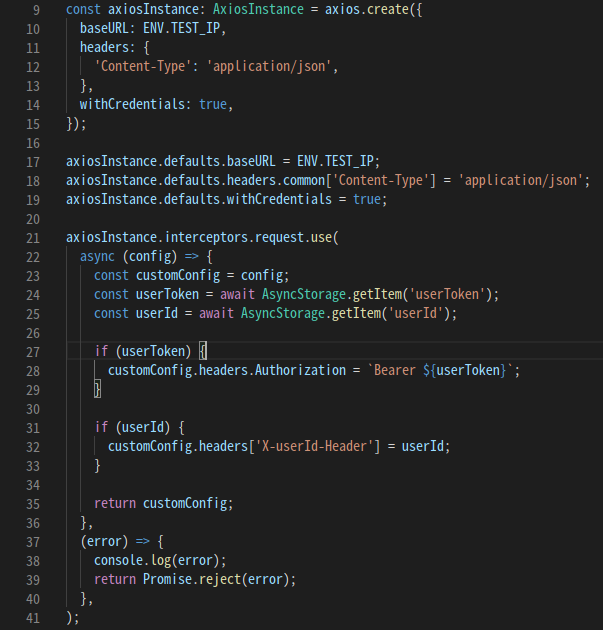Click the highlighted closing brace on line 29
Viewport: 603px width, 630px height.
[x=97, y=390]
